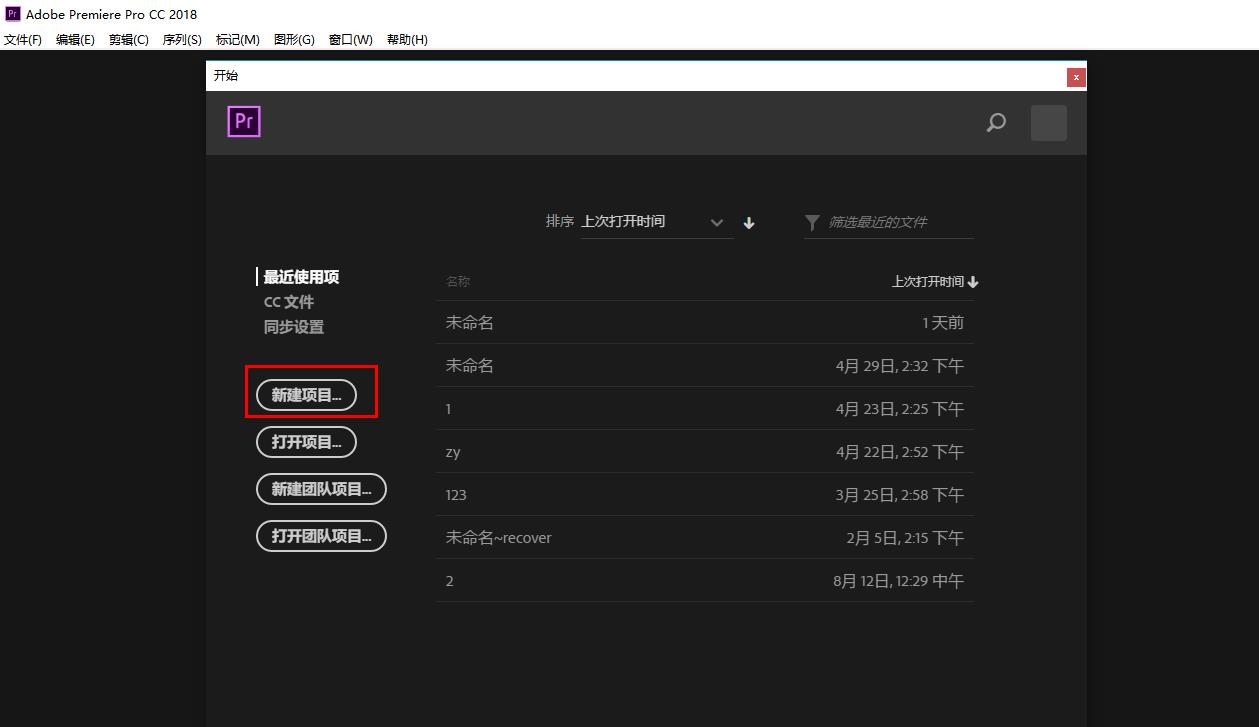Image resolution: width=1259 pixels, height=727 pixels.
Task: Open the 帮助(H) menu
Action: point(406,40)
